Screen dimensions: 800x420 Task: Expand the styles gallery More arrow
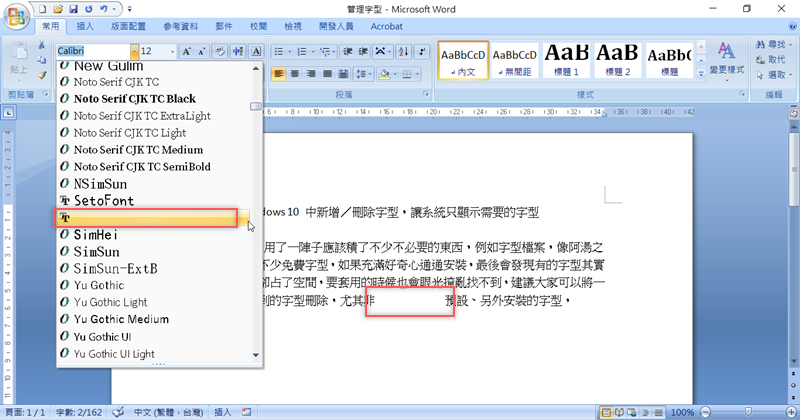(x=701, y=73)
